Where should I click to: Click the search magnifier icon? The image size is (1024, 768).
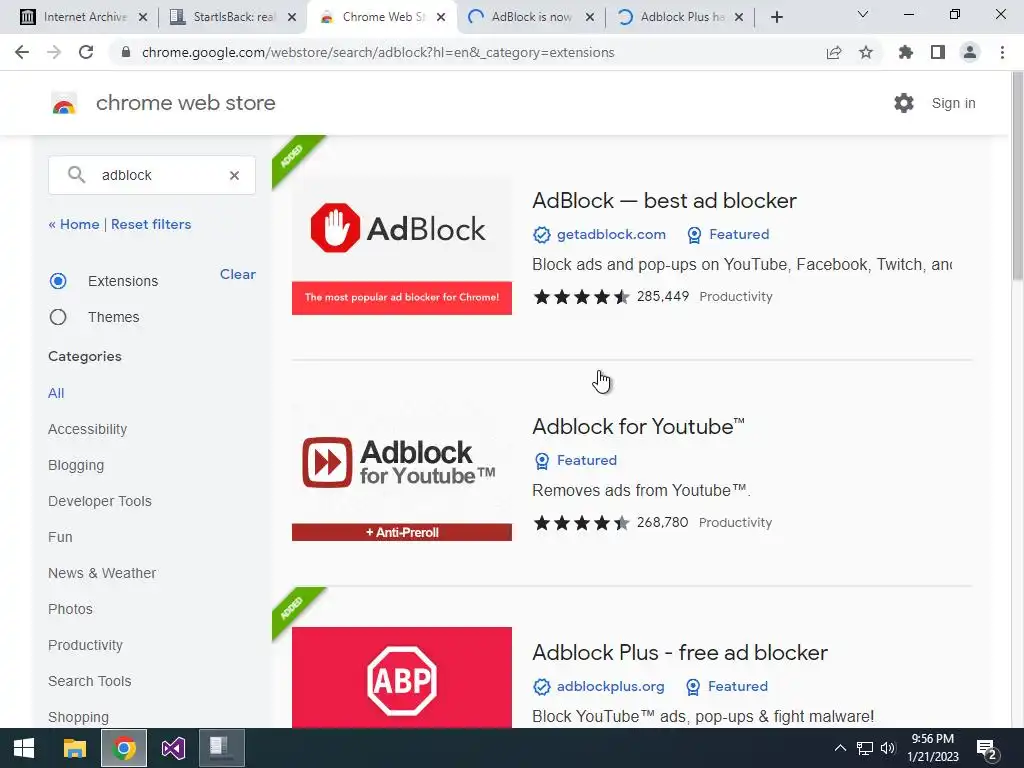tap(76, 174)
